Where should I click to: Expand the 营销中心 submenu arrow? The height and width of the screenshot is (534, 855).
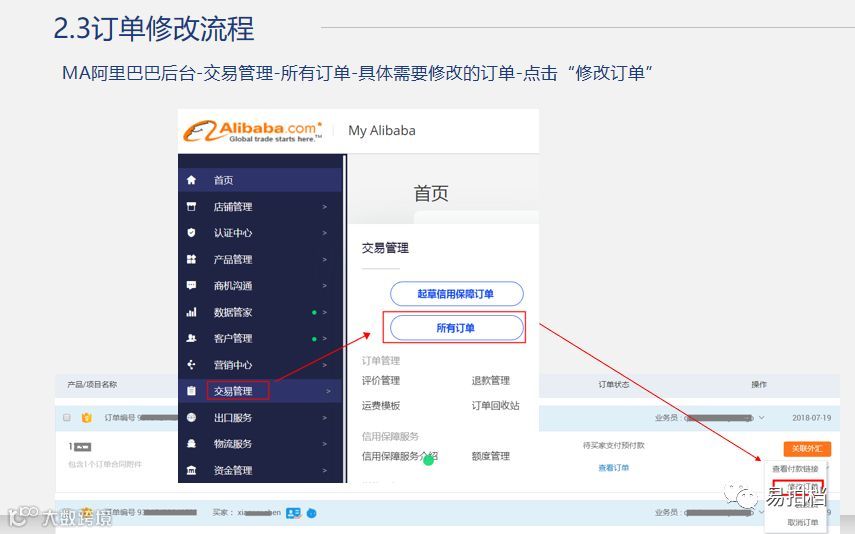(x=324, y=364)
